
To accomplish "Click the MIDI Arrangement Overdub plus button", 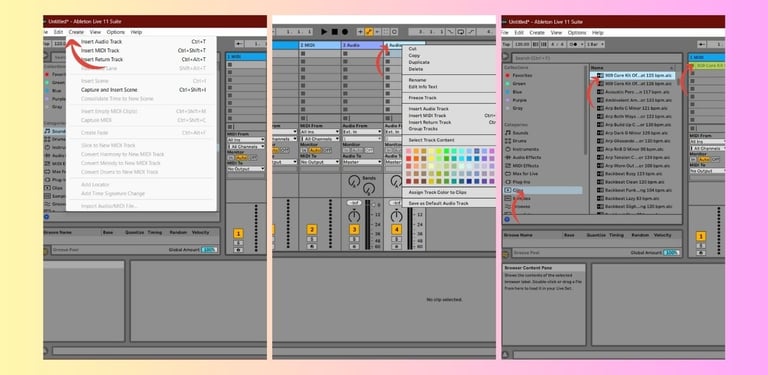I will click(x=360, y=31).
